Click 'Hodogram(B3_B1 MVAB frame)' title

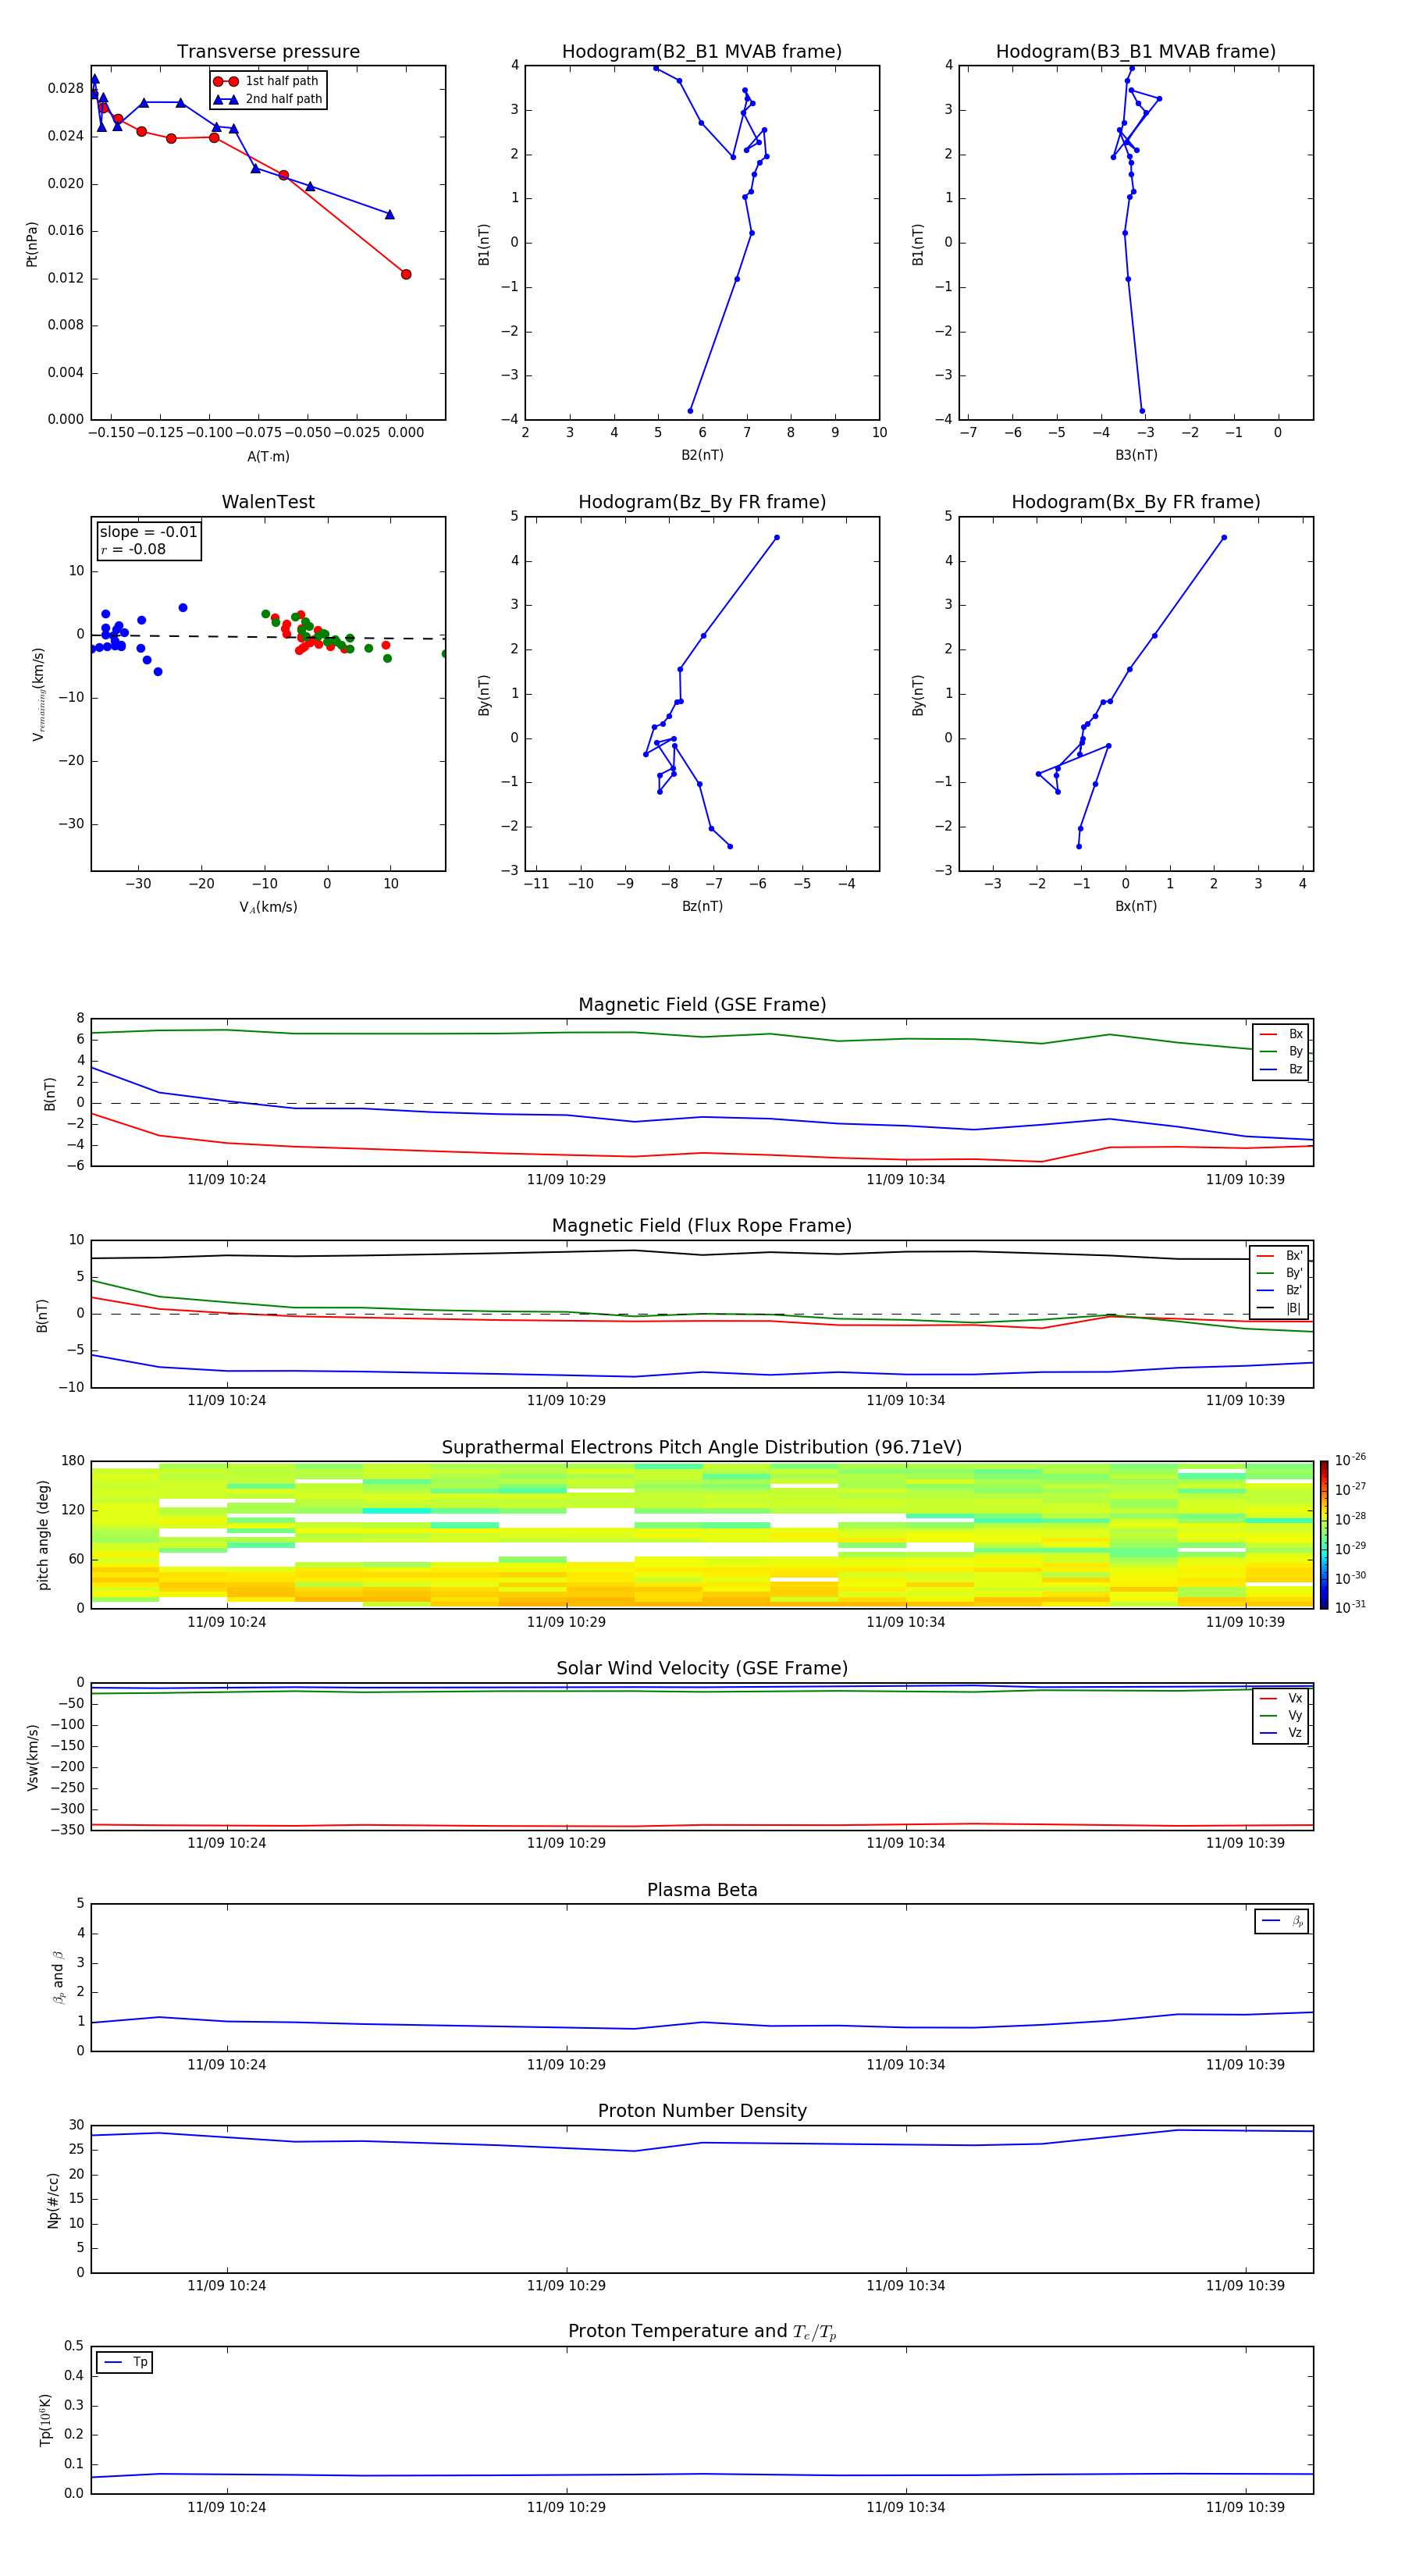pos(1136,52)
